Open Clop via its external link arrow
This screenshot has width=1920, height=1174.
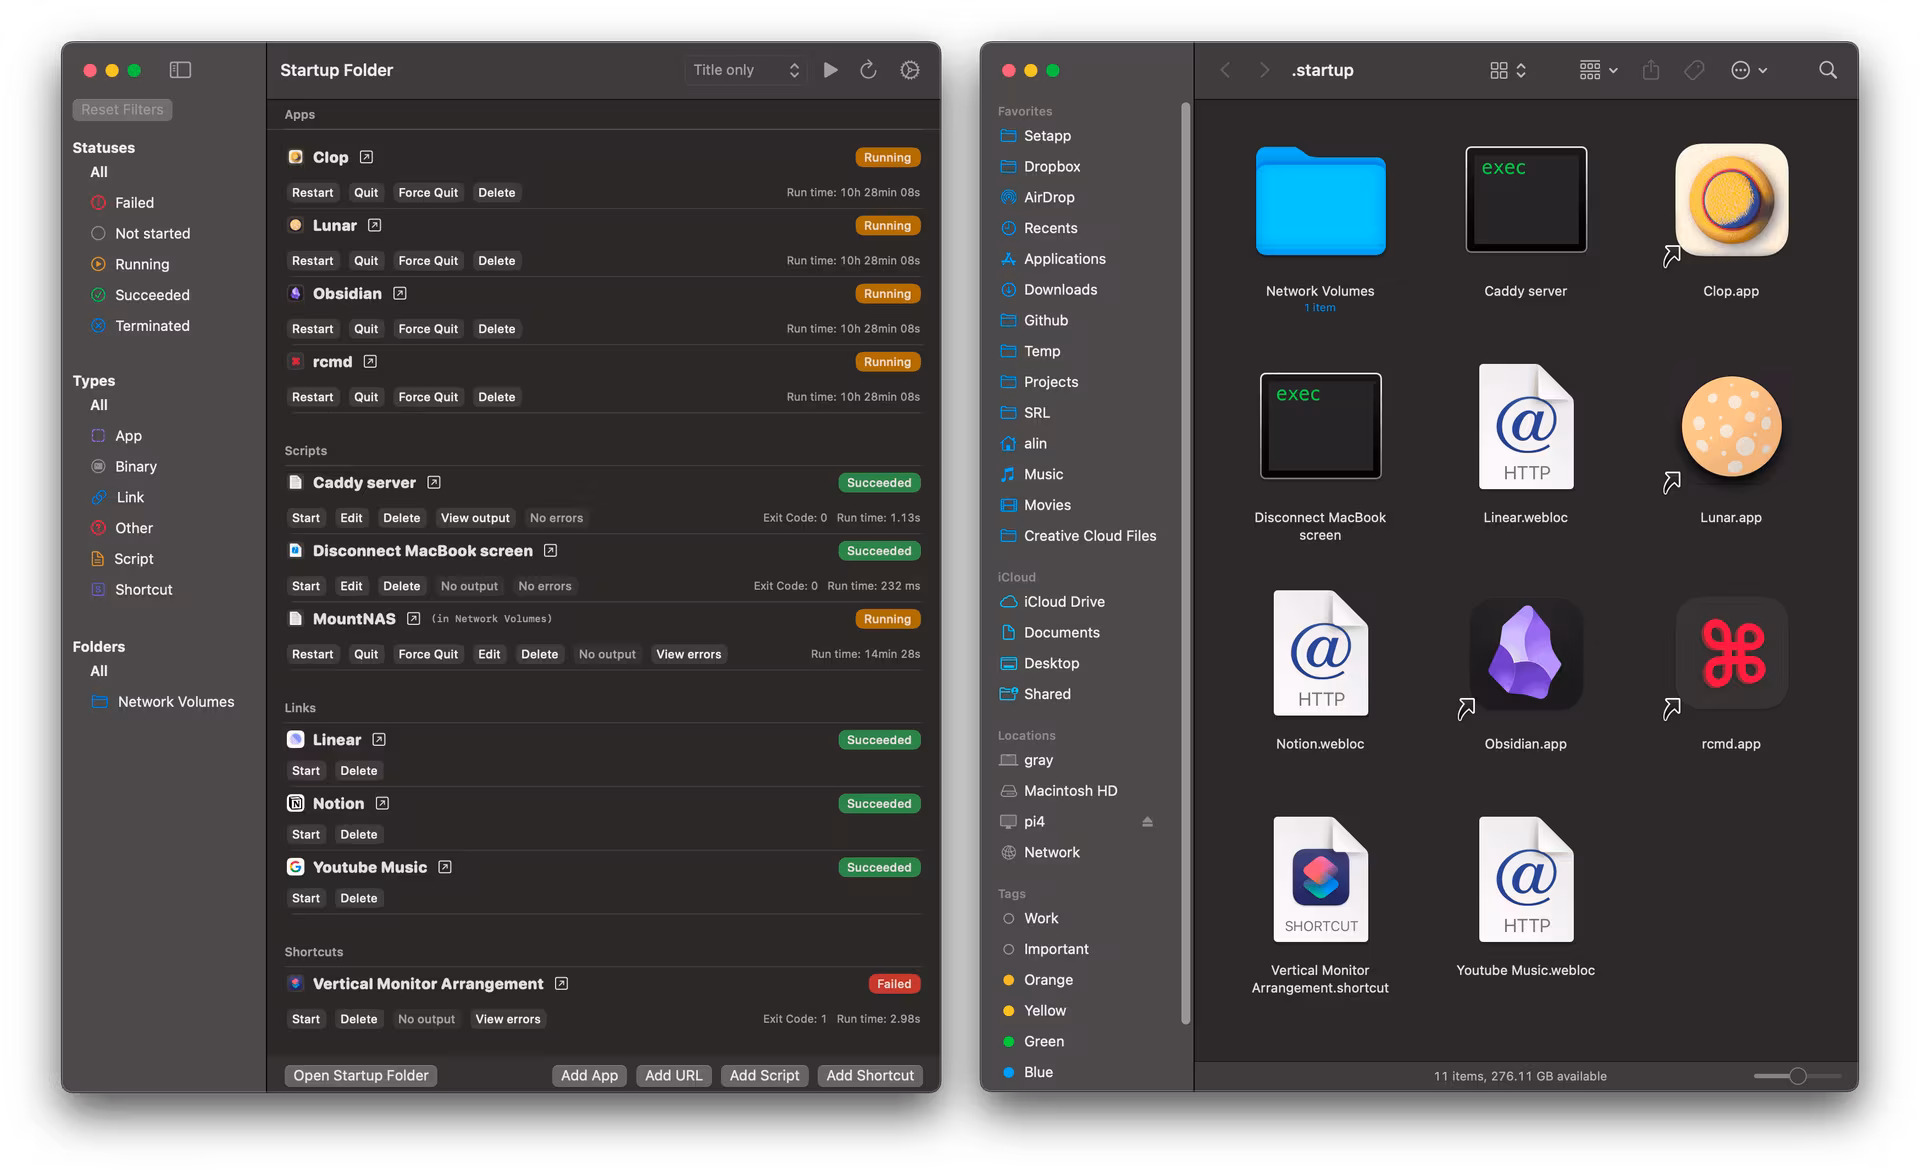click(366, 157)
